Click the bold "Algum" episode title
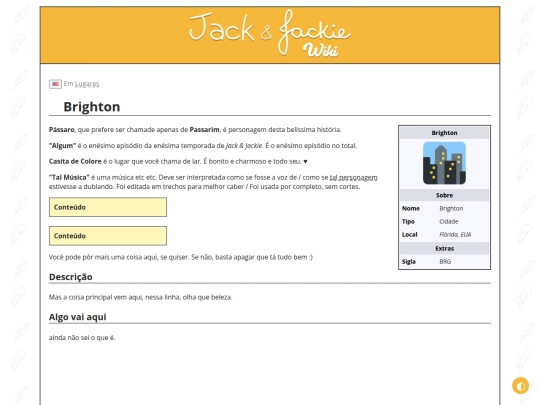Viewport: 540px width, 405px height. tap(62, 145)
